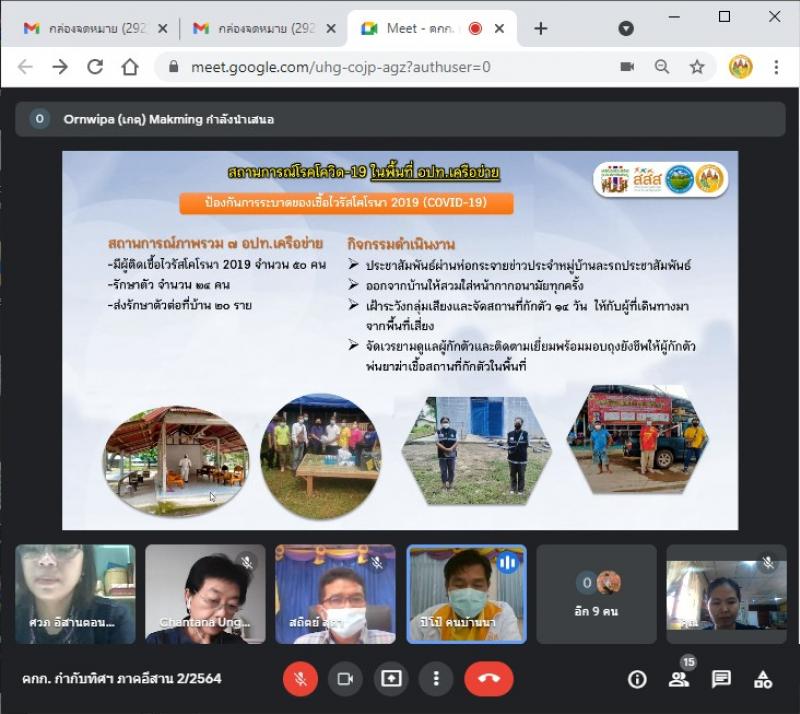Open a new browser tab

pos(541,29)
